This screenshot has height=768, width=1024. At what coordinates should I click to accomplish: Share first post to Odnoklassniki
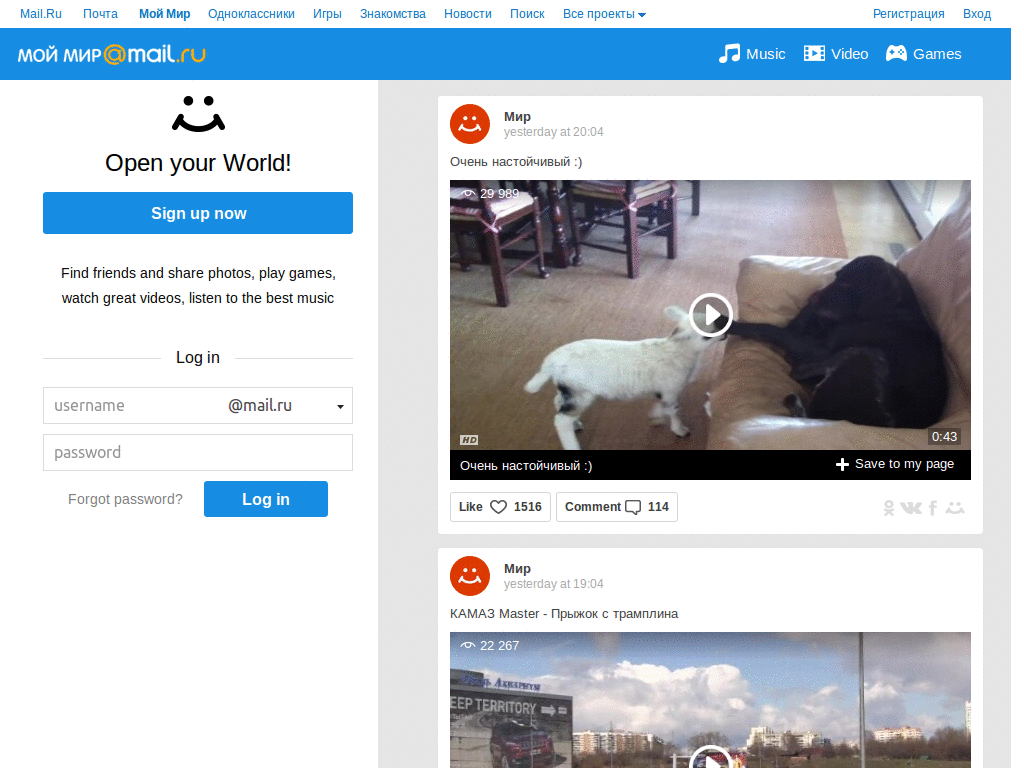[x=889, y=508]
